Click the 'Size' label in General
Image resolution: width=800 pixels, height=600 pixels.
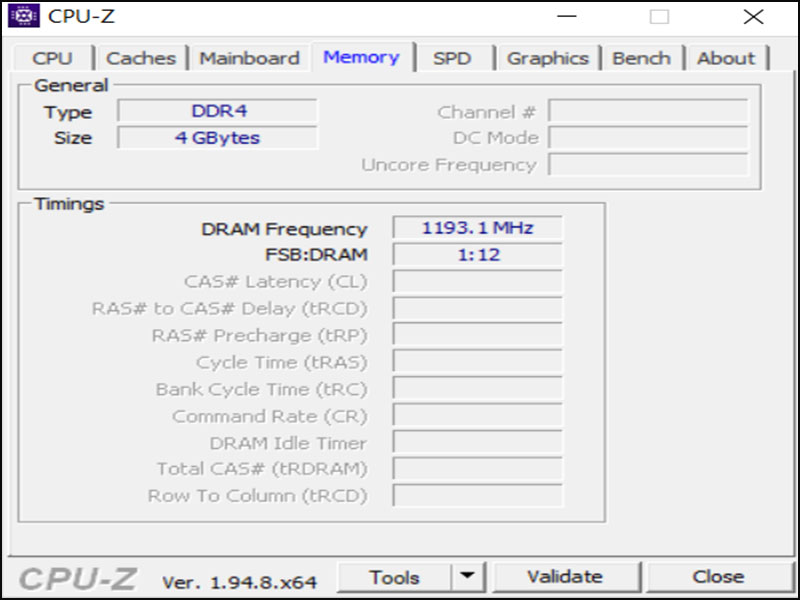pos(73,138)
